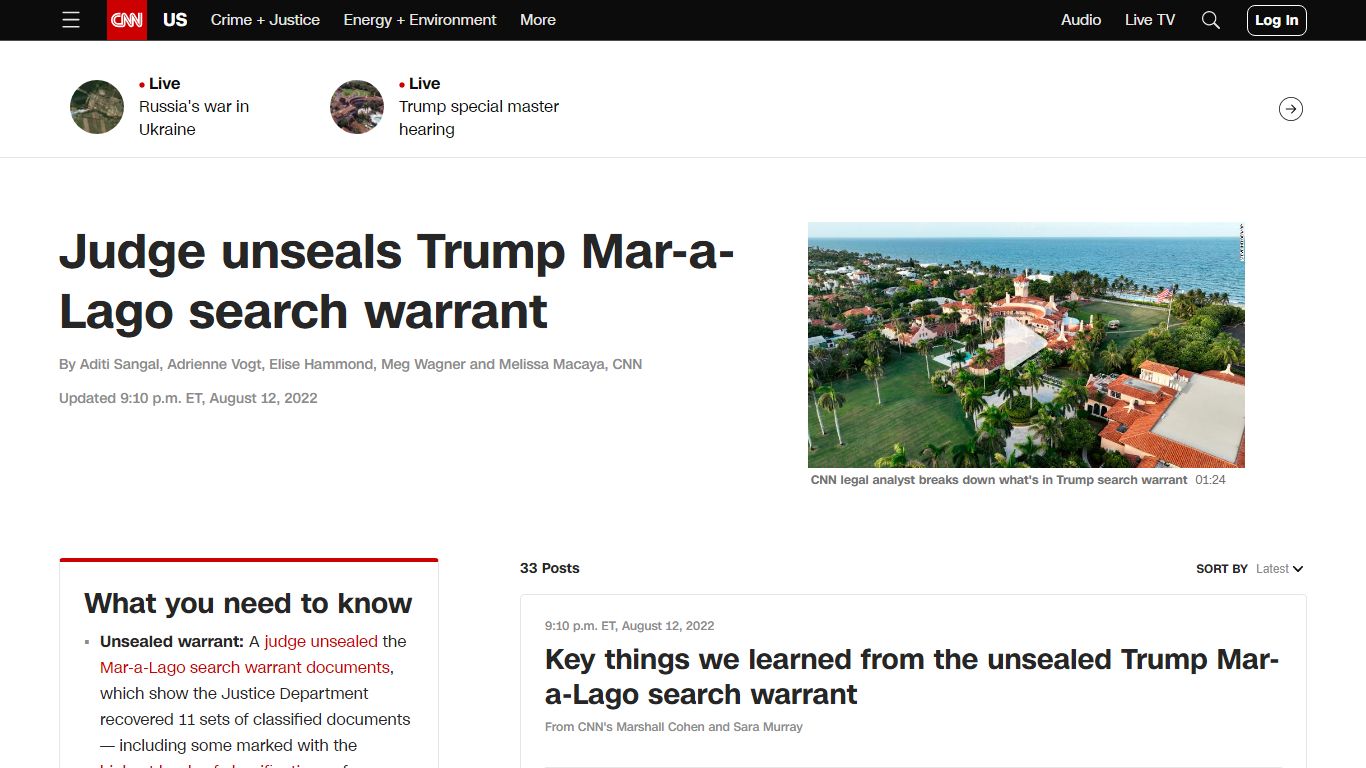Play the Mar-a-Lago aerial video
This screenshot has width=1366, height=768.
(x=1026, y=345)
